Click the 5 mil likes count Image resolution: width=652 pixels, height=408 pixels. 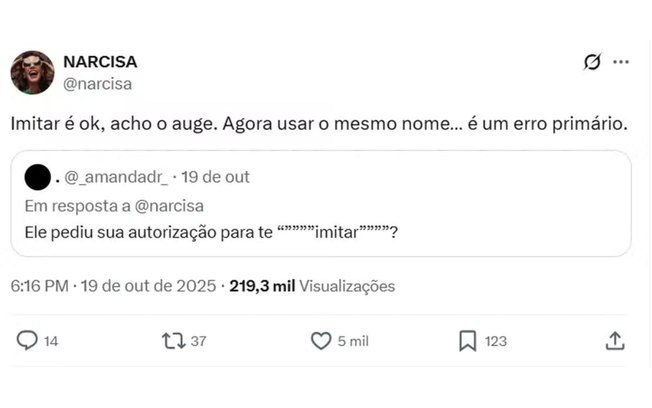pyautogui.click(x=353, y=341)
